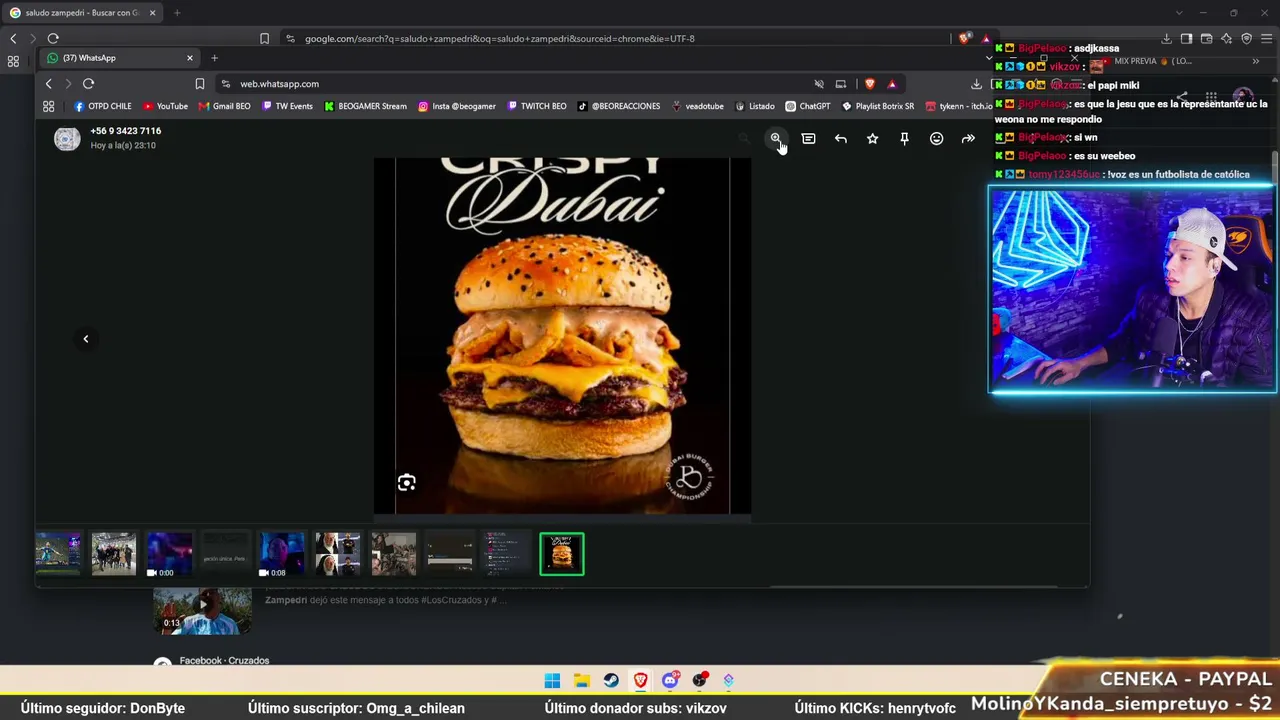Open the veadotube bookmark
Image resolution: width=1280 pixels, height=720 pixels.
[x=697, y=106]
